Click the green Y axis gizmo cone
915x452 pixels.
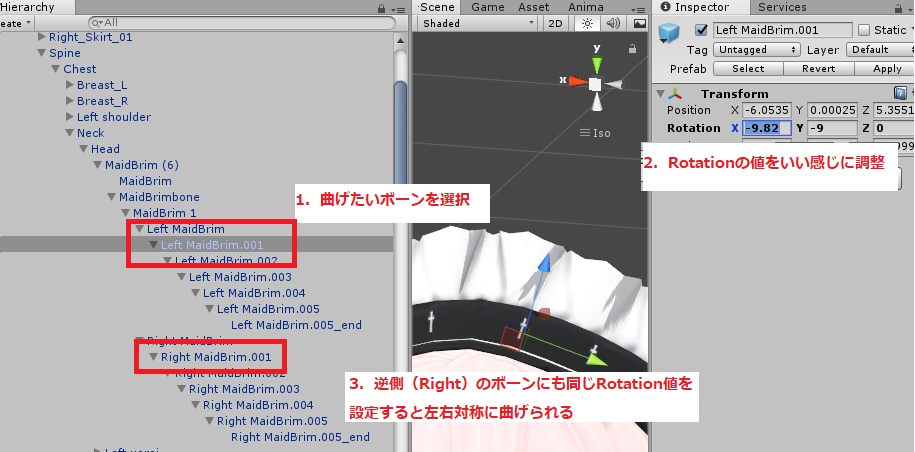[x=596, y=64]
